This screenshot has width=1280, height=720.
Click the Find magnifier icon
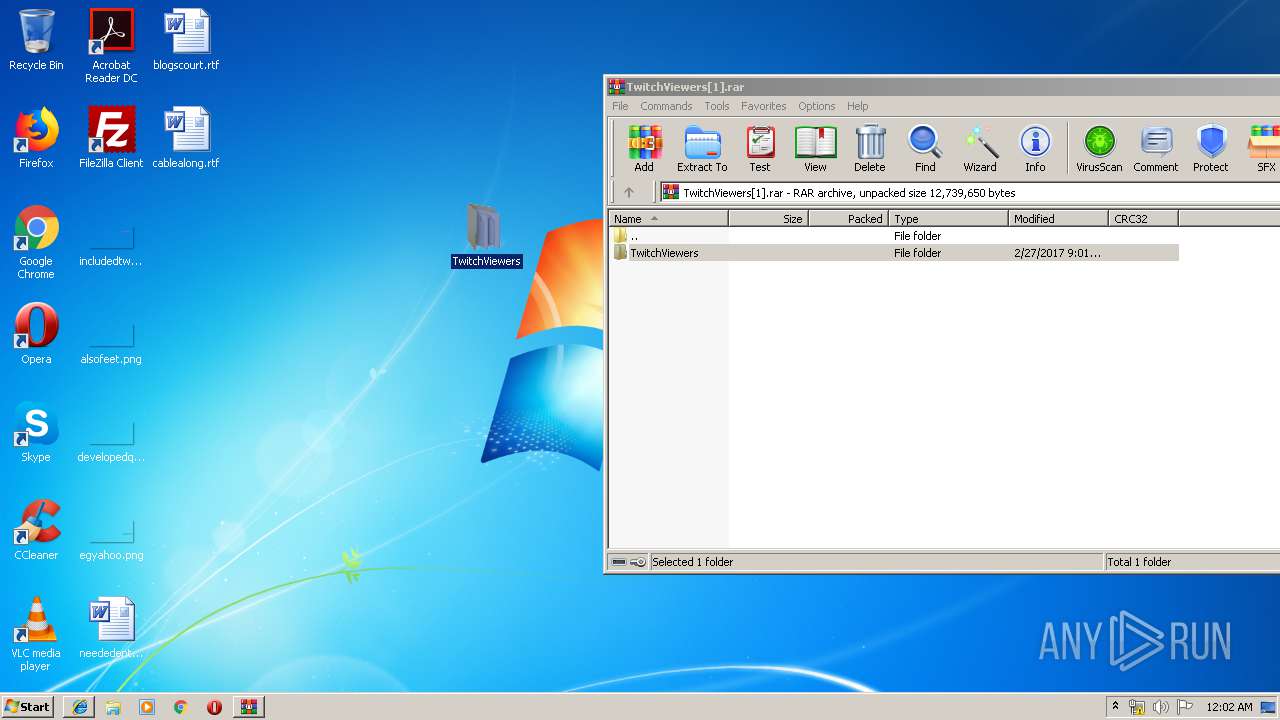(x=925, y=149)
